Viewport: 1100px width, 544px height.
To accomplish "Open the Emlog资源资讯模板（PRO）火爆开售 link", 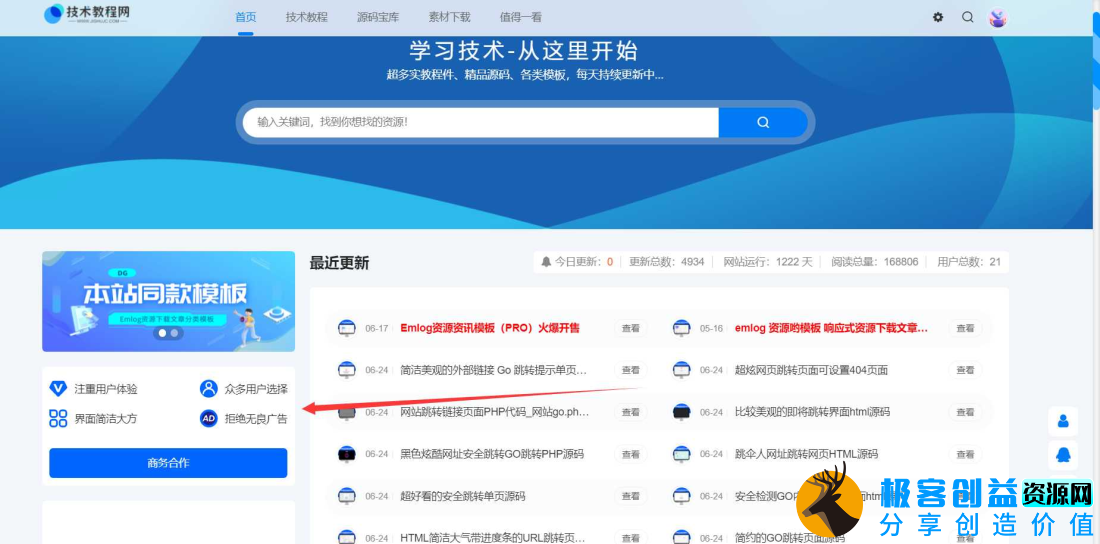I will pyautogui.click(x=490, y=328).
